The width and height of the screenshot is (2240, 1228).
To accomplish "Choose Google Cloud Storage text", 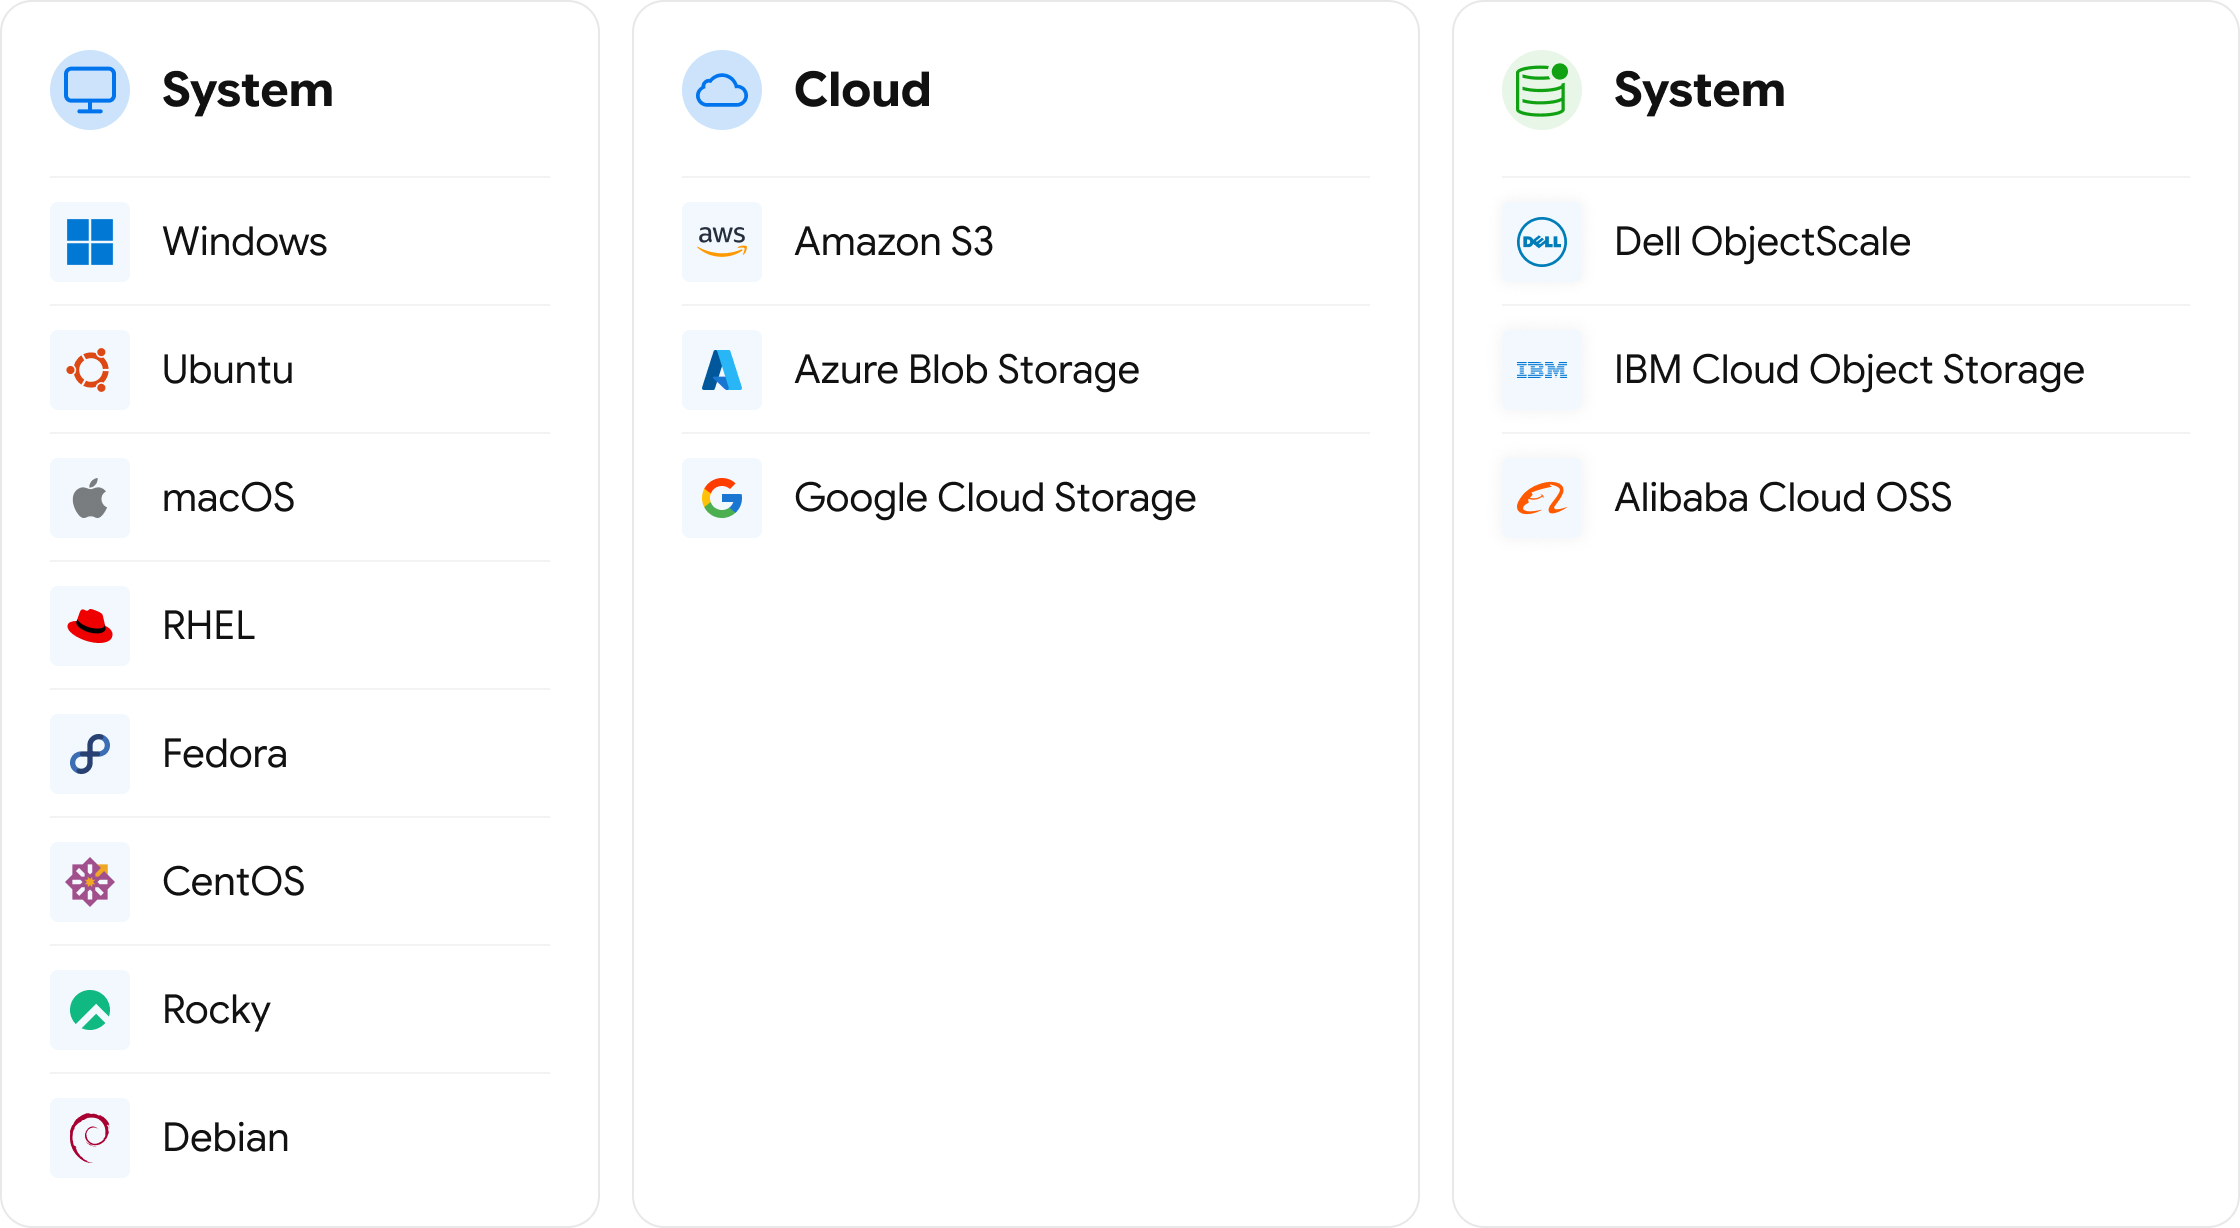I will (x=995, y=498).
